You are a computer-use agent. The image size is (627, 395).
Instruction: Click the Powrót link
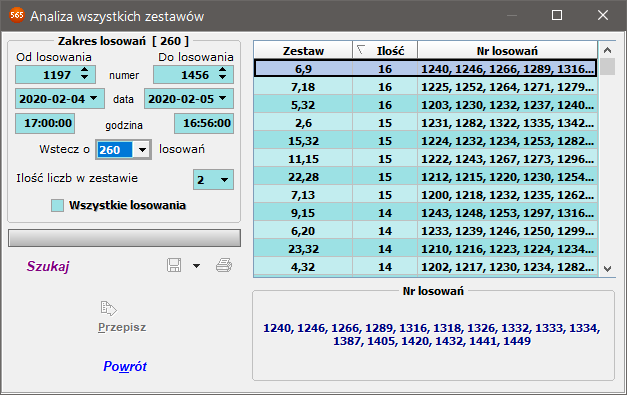tap(125, 366)
